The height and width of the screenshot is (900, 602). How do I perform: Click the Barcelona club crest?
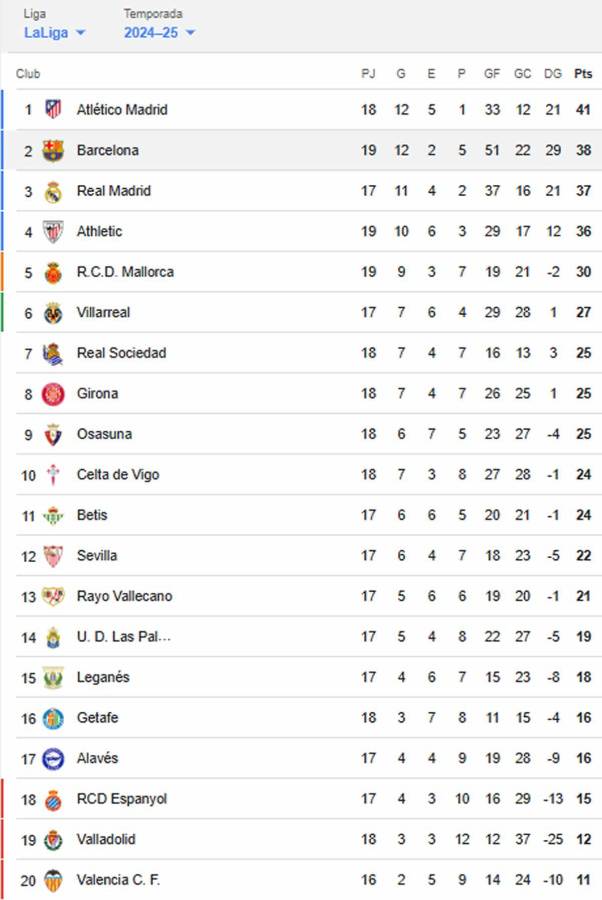point(55,150)
